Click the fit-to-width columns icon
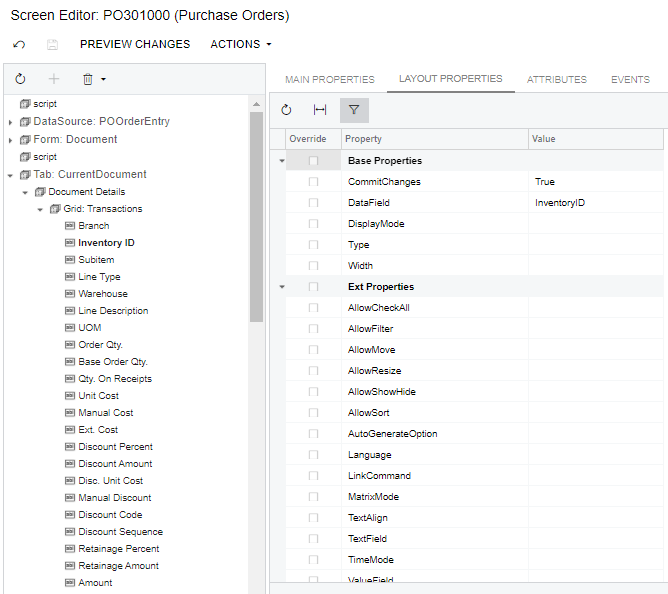Viewport: 668px width, 594px height. pos(320,110)
